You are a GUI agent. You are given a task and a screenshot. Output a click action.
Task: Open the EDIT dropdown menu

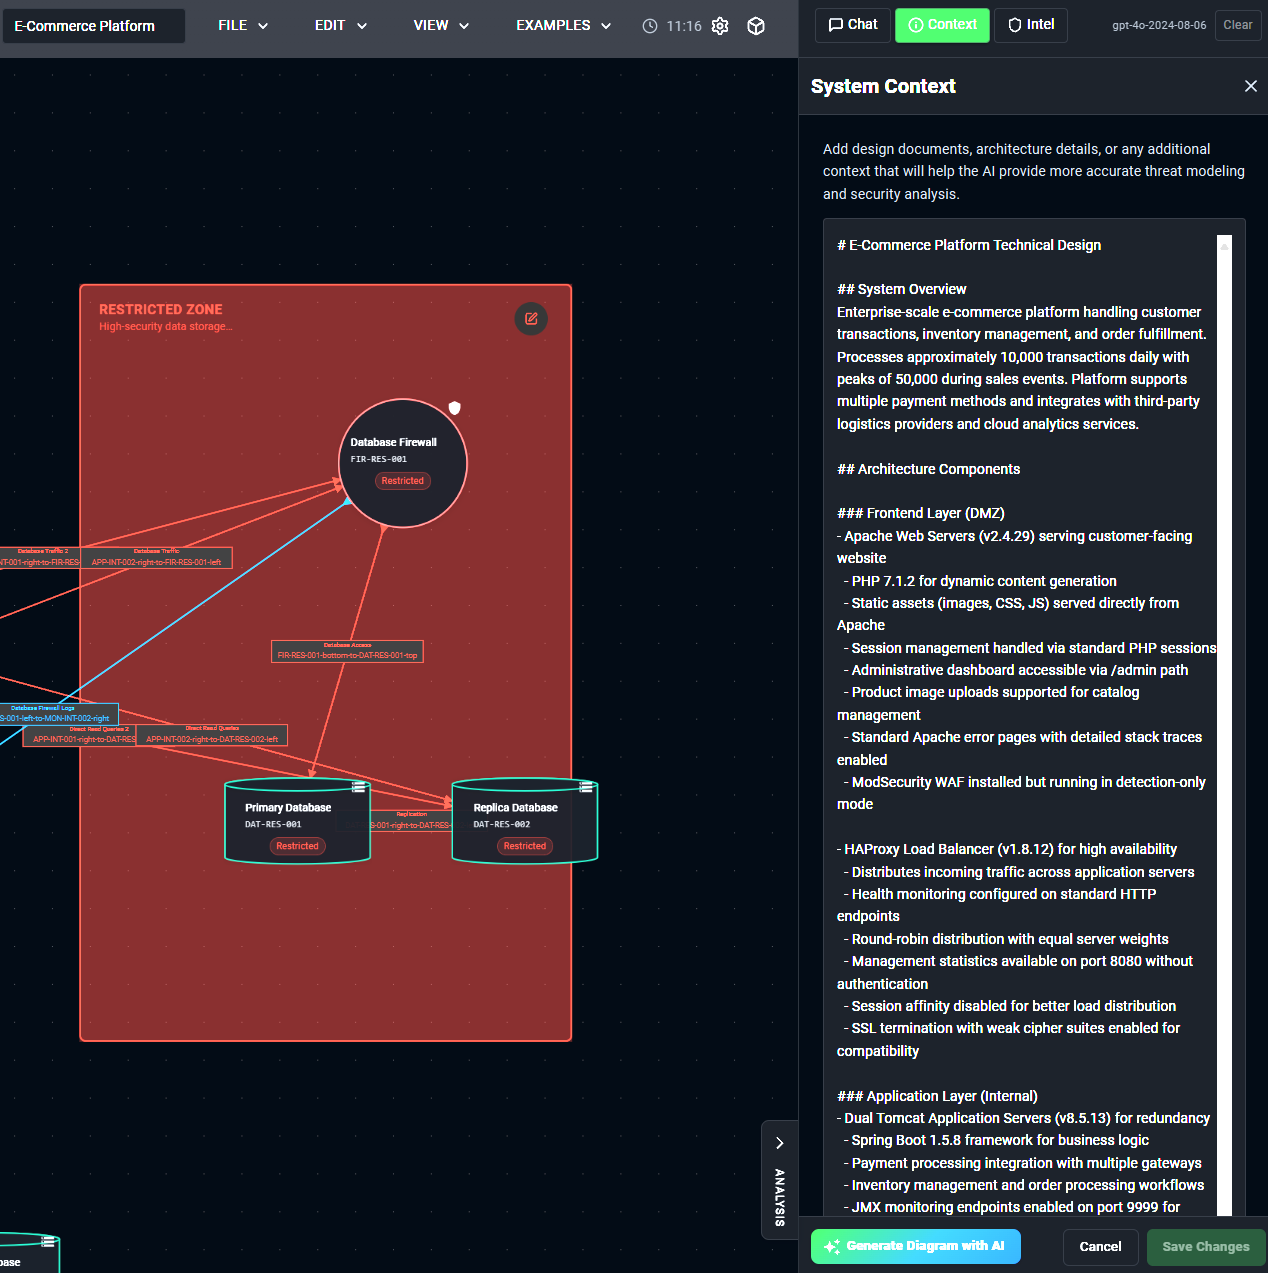pyautogui.click(x=341, y=26)
